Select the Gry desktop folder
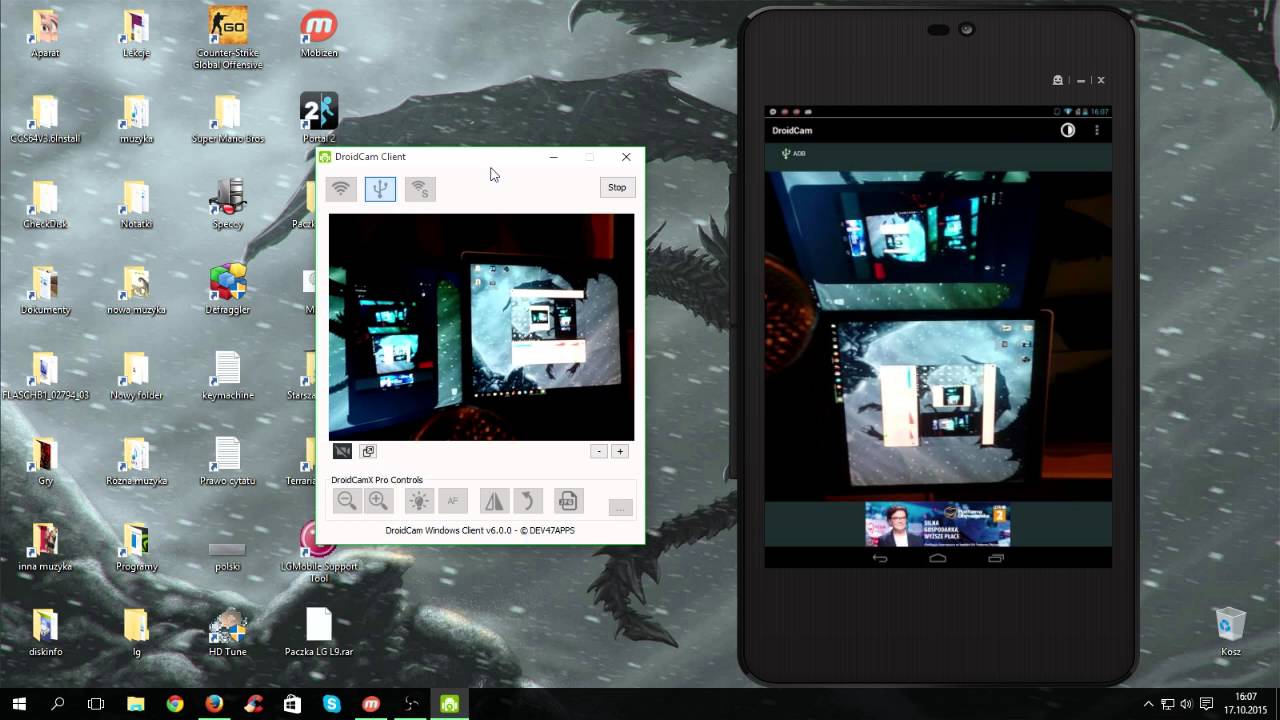This screenshot has height=720, width=1280. 45,461
